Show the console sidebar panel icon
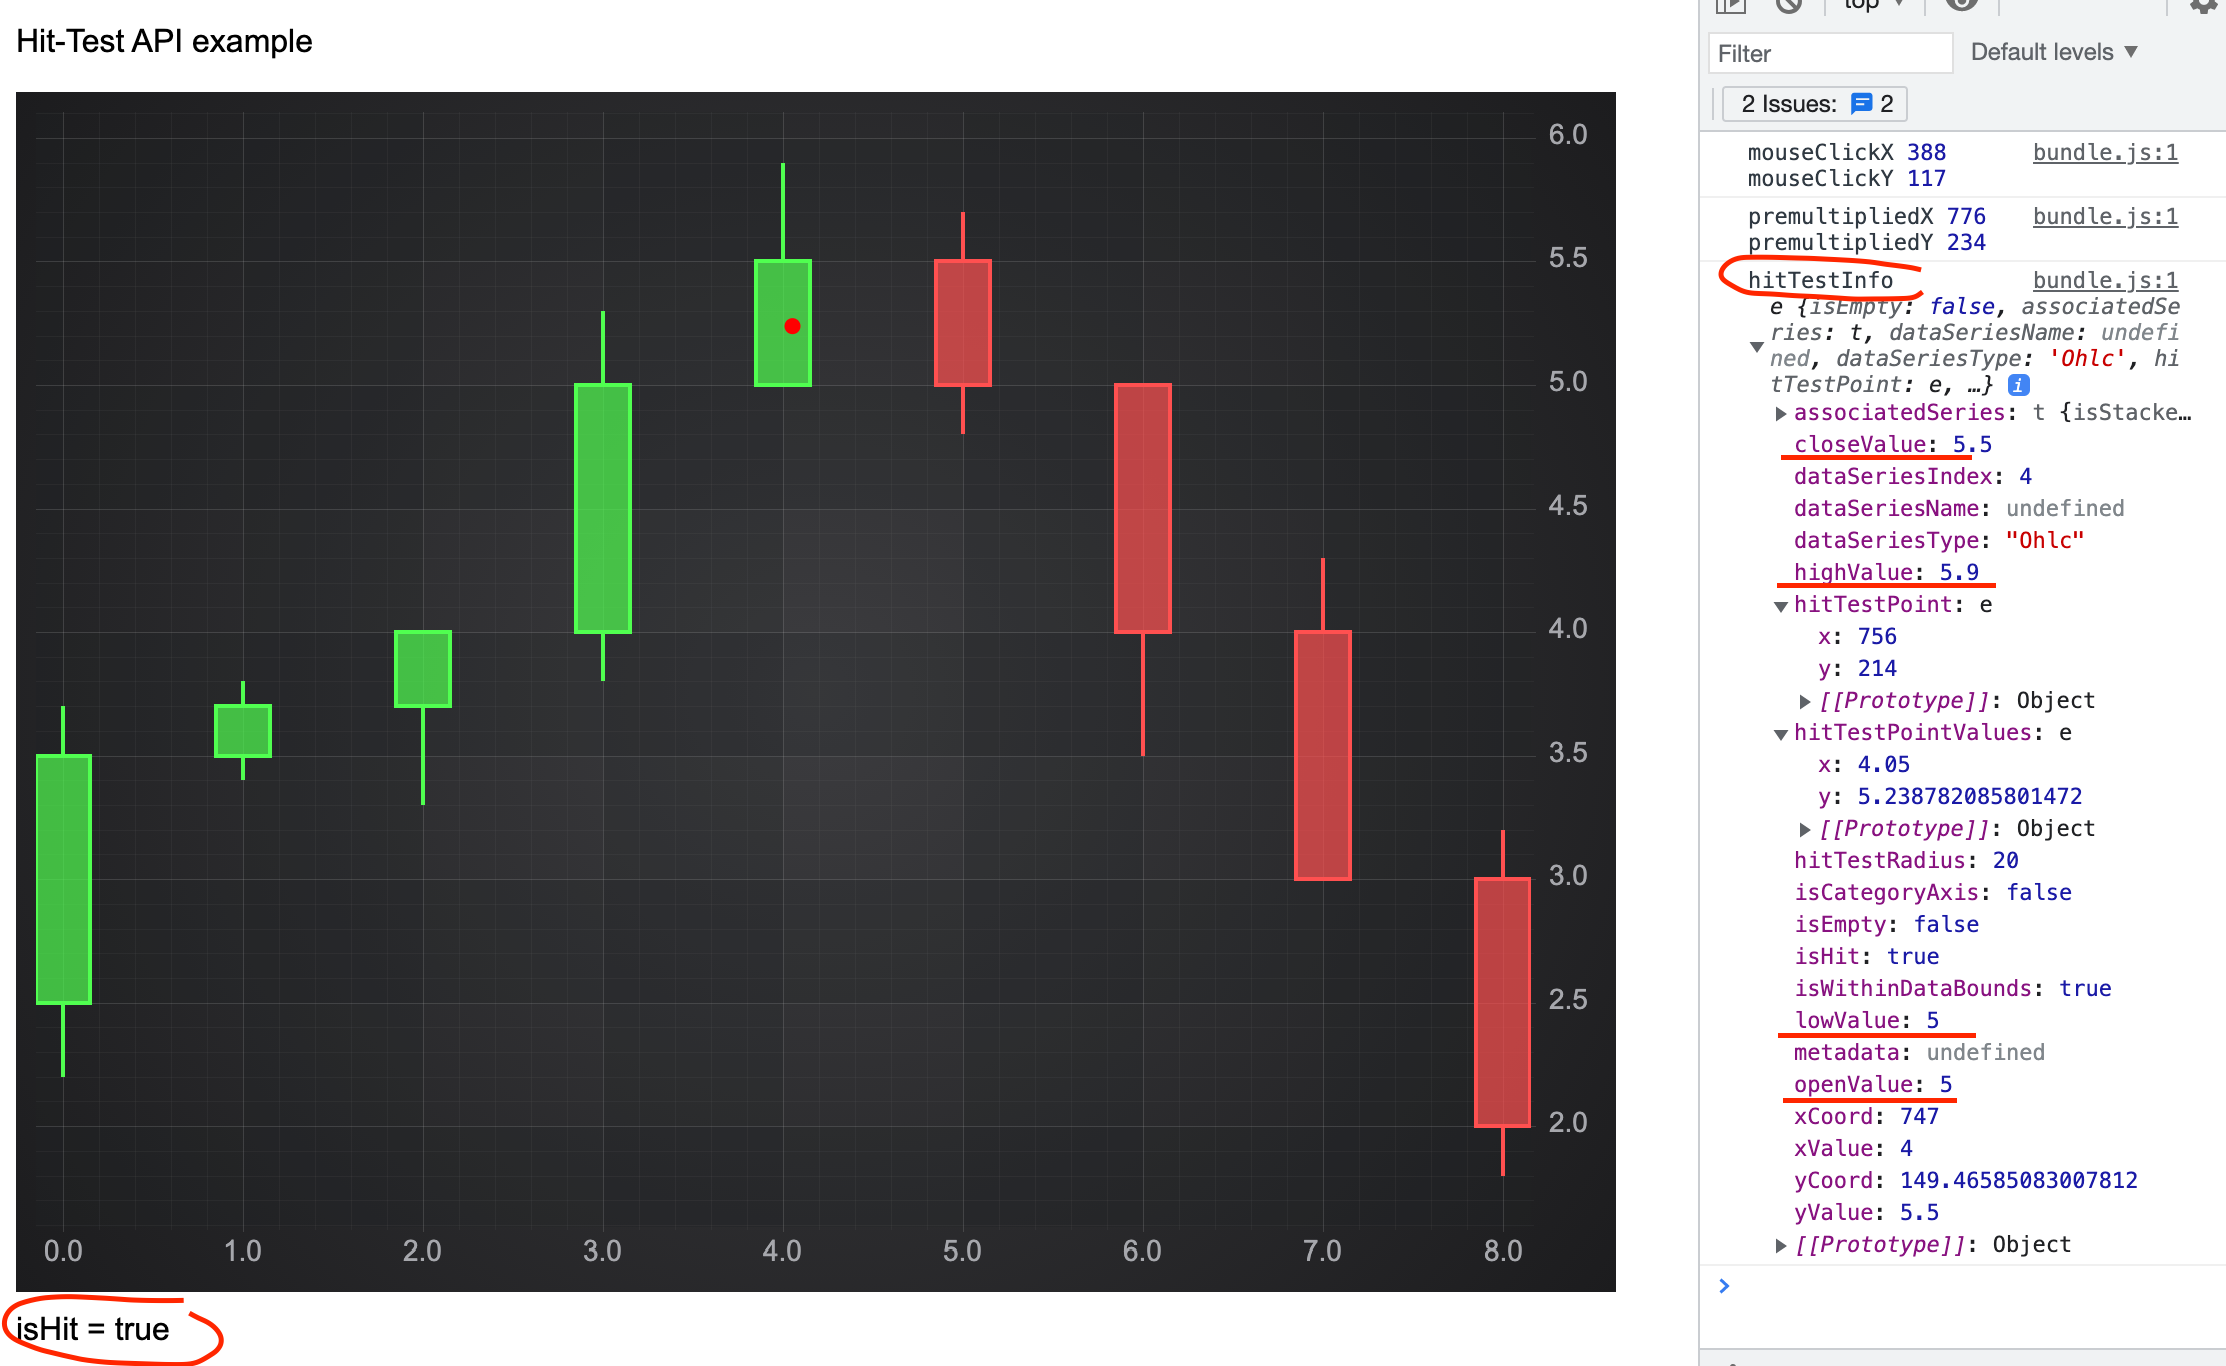The height and width of the screenshot is (1366, 2226). (1730, 5)
